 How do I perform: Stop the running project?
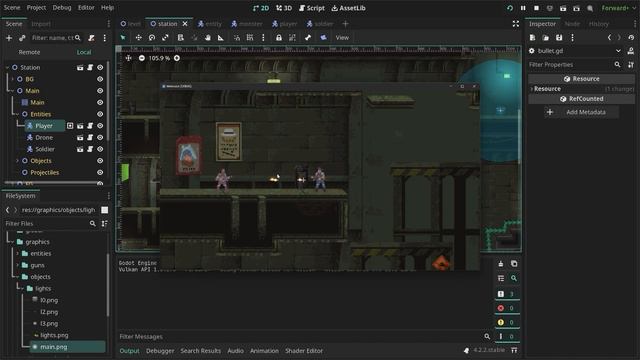[536, 8]
